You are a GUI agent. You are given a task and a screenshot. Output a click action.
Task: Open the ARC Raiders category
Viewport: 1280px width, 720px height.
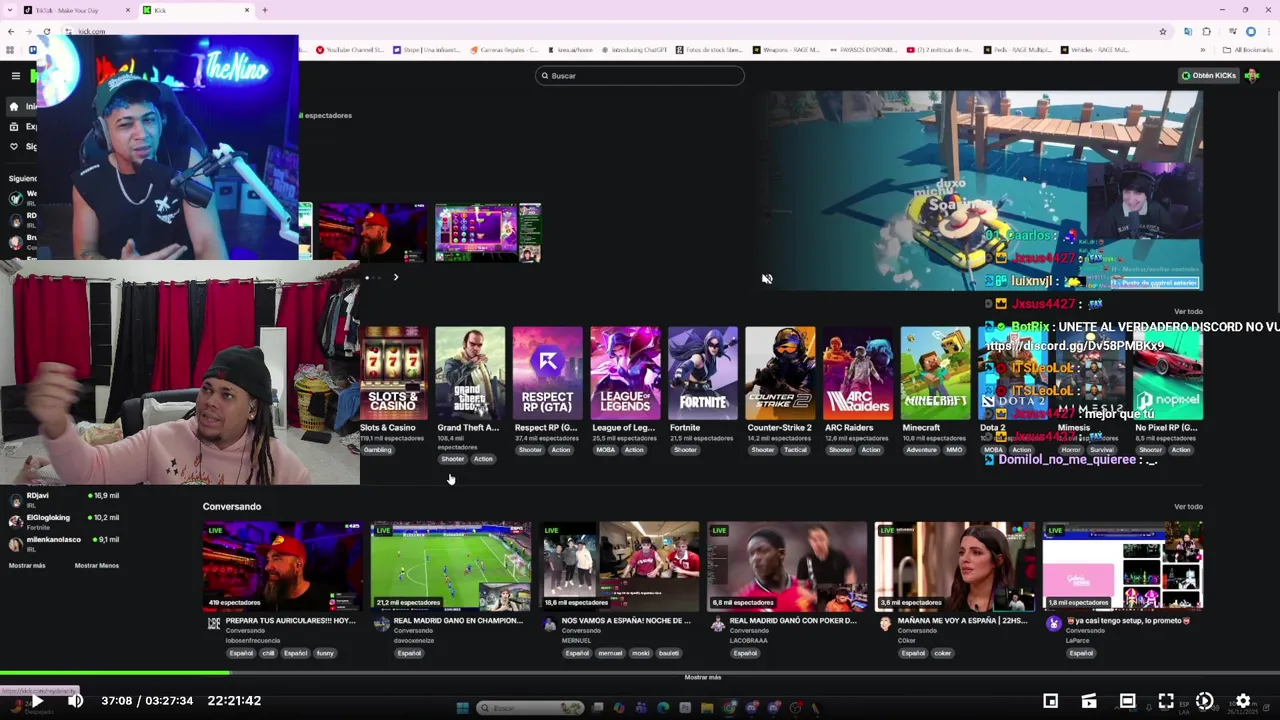[858, 372]
